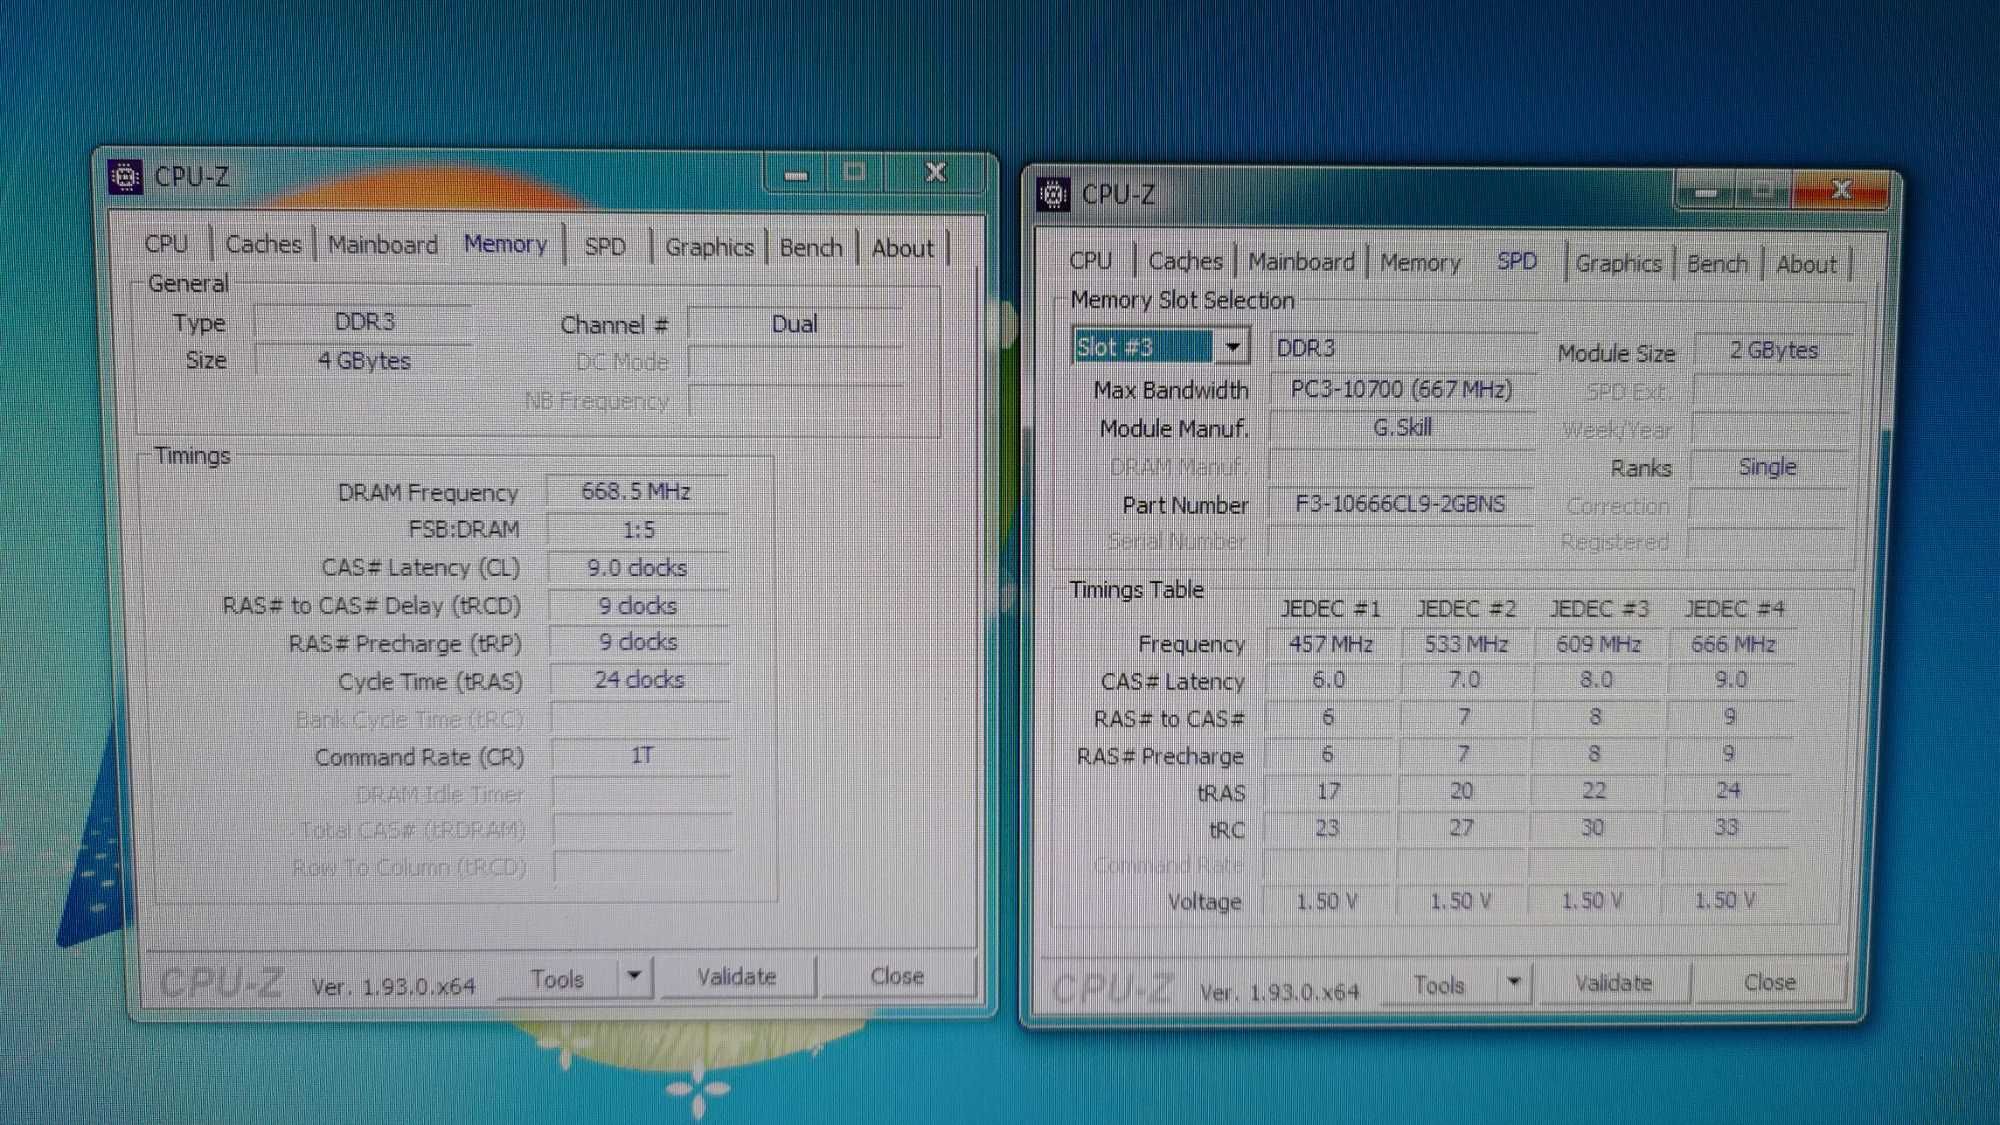This screenshot has width=2000, height=1125.
Task: Switch to Memory tab in right window
Action: tap(1420, 263)
